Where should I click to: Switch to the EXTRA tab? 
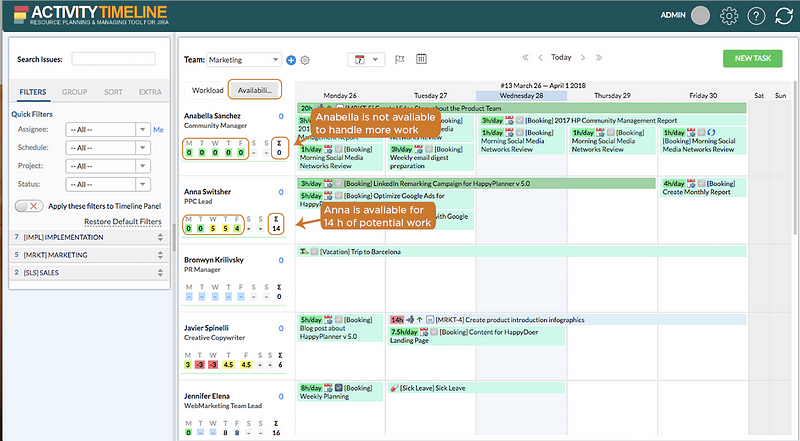pos(150,92)
